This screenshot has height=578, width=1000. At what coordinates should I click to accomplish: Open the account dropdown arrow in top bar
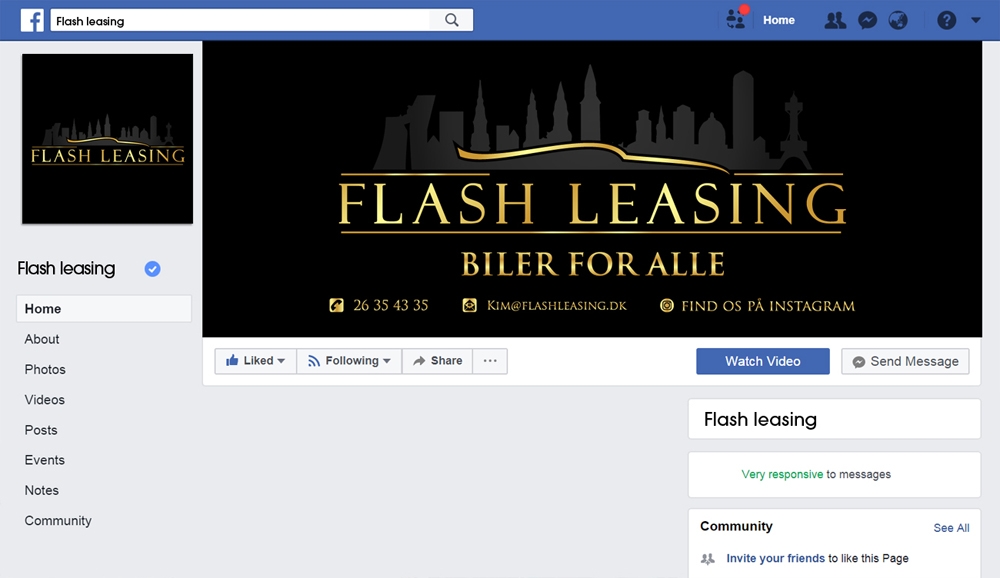click(976, 20)
